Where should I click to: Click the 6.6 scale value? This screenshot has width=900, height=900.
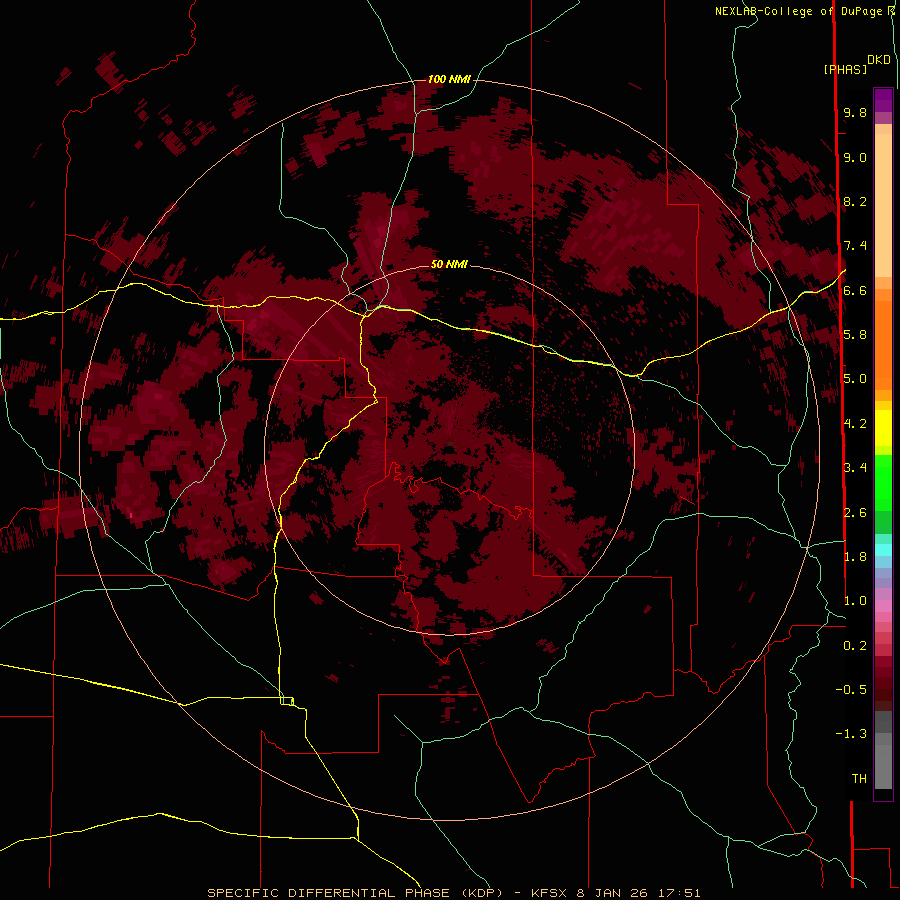click(x=855, y=290)
